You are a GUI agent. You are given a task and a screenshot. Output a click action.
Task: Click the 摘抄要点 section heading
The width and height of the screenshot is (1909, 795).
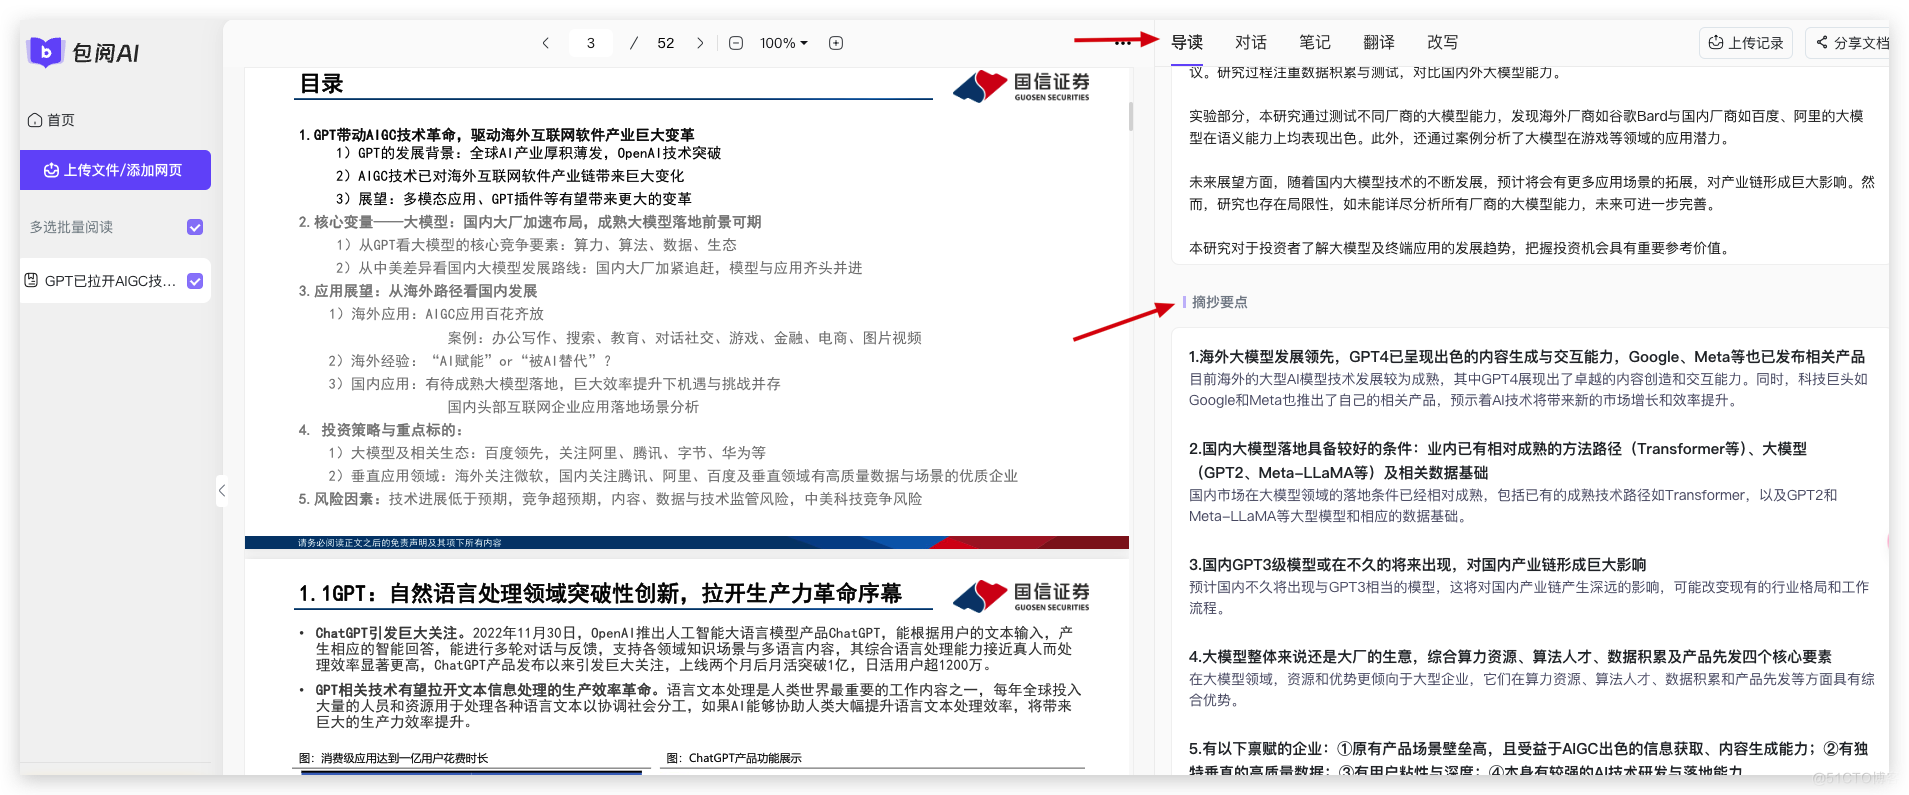point(1219,302)
